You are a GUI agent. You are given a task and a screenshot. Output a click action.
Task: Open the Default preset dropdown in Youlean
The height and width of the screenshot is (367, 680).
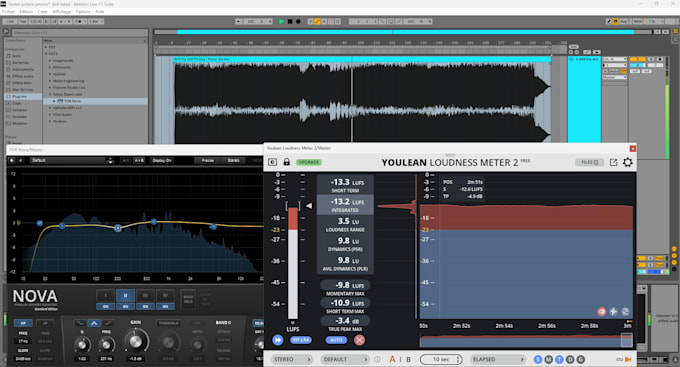pyautogui.click(x=345, y=359)
